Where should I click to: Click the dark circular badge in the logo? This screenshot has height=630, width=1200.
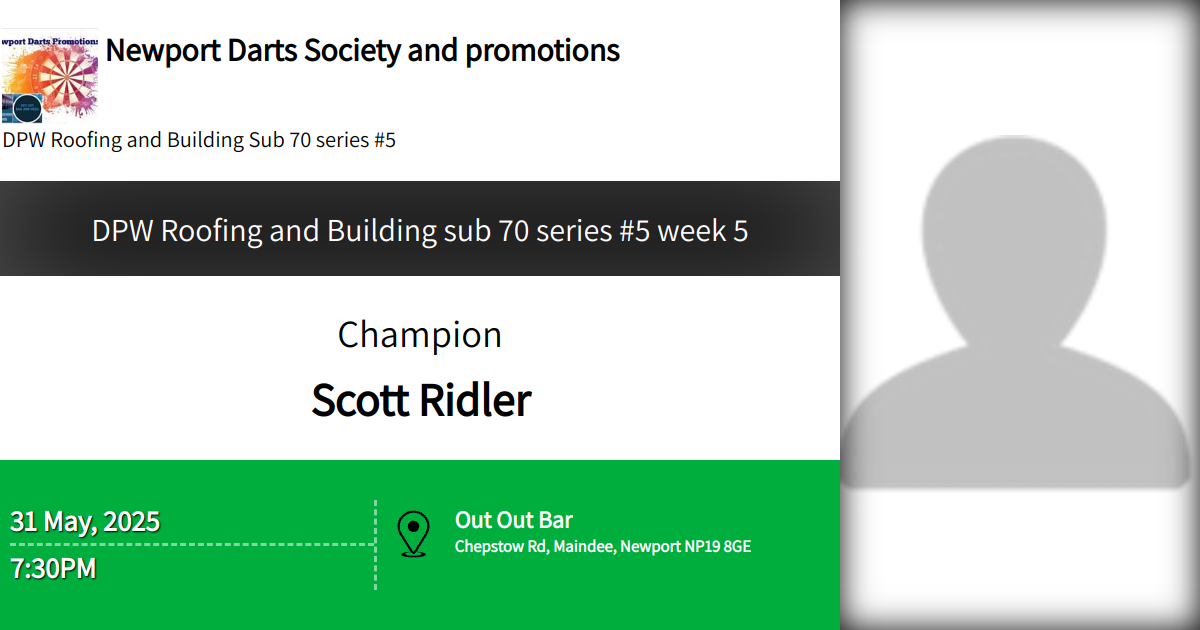(28, 107)
